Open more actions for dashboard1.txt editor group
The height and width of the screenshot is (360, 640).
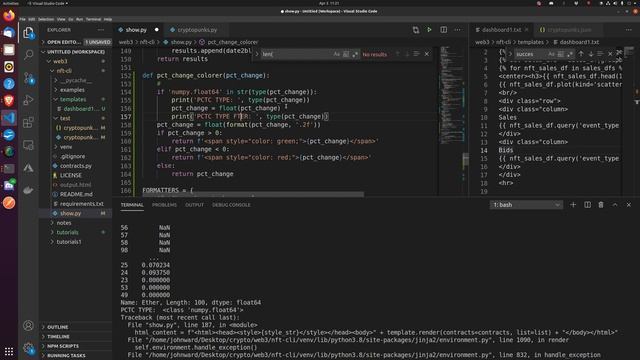tap(629, 30)
